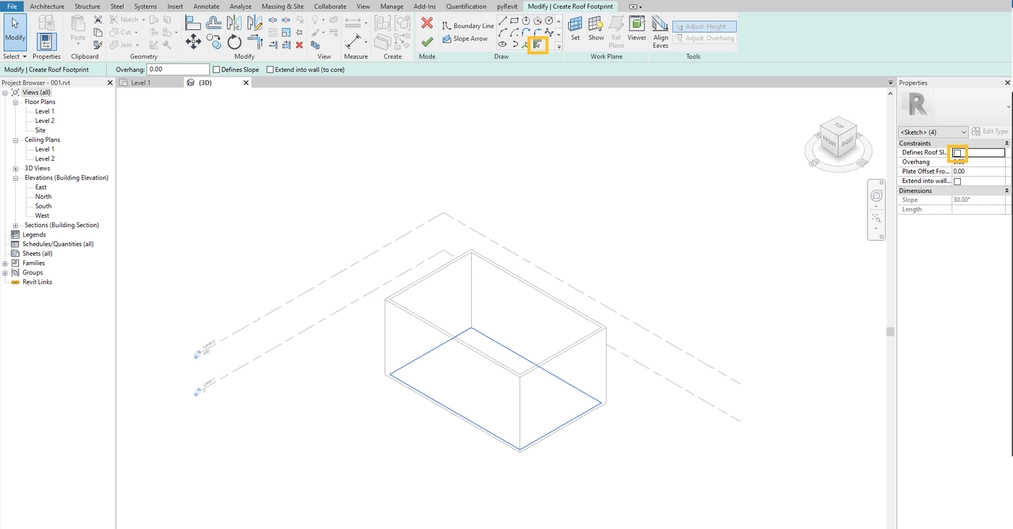Switch to the Level 1 view tab
1013x529 pixels.
click(x=140, y=83)
